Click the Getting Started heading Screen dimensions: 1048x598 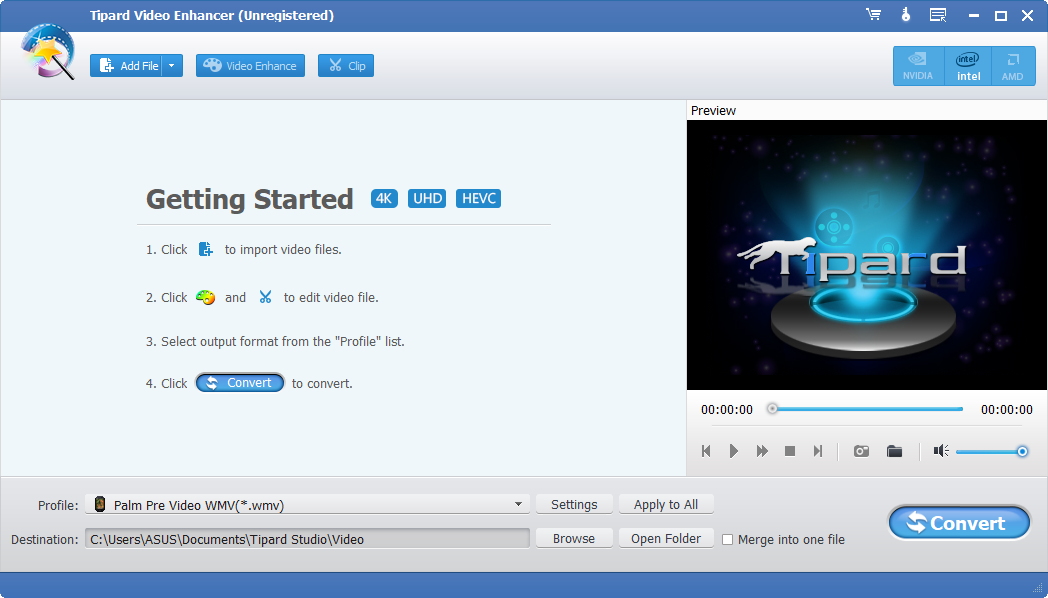click(249, 199)
